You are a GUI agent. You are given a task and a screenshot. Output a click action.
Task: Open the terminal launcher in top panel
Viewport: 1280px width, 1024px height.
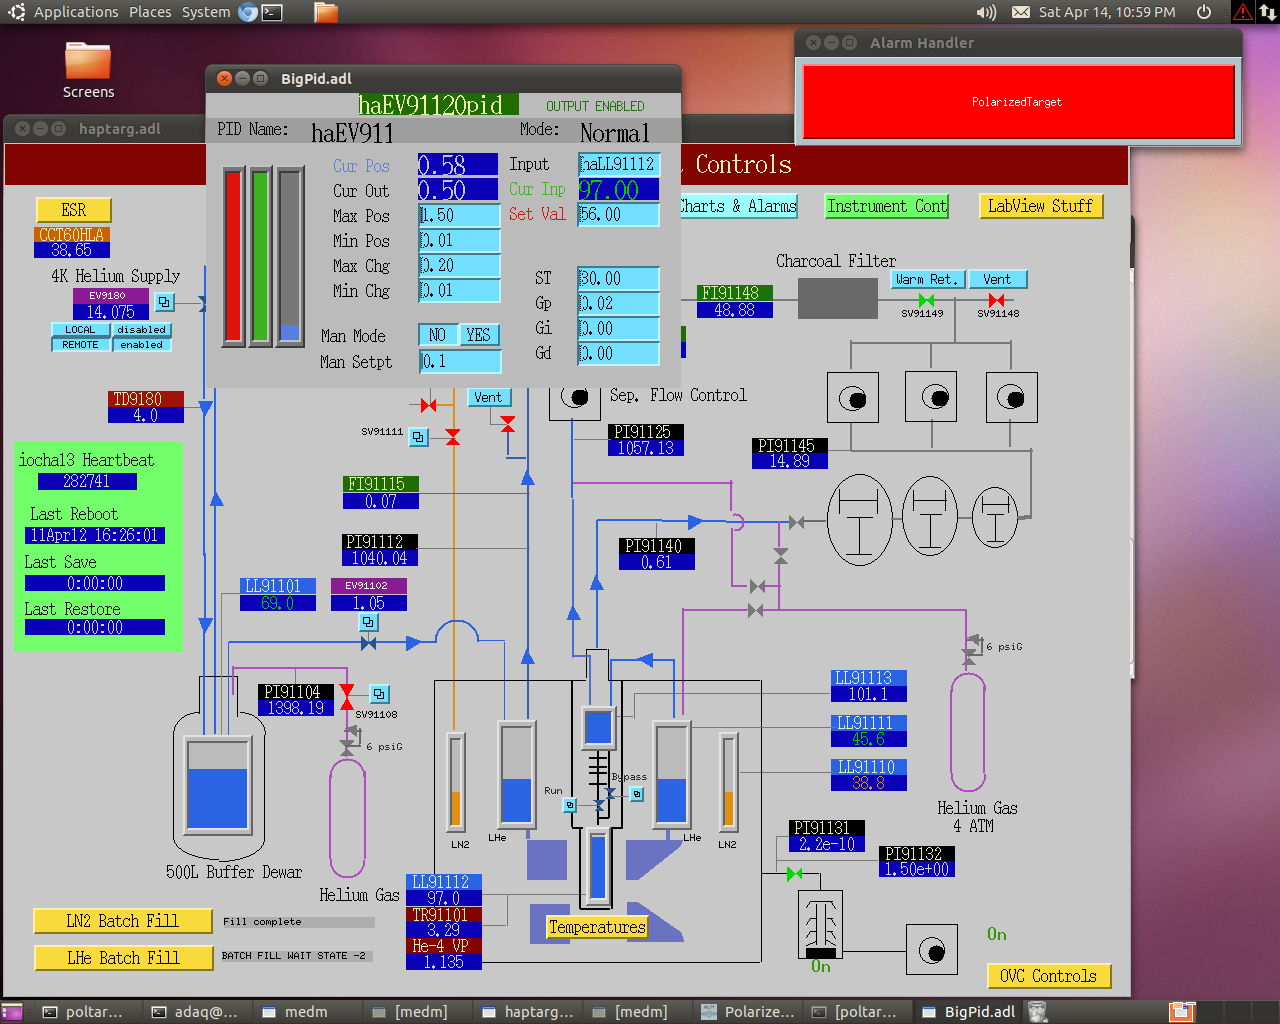(x=272, y=12)
